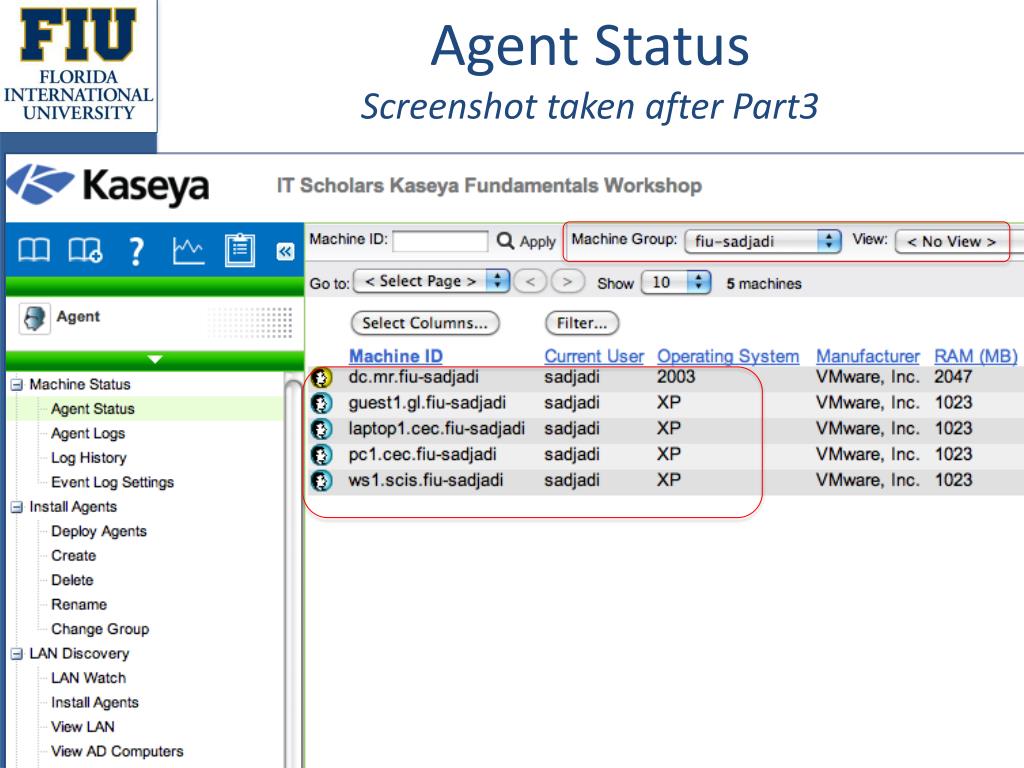
Task: Open the Show 10 rows dropdown
Action: coord(675,282)
